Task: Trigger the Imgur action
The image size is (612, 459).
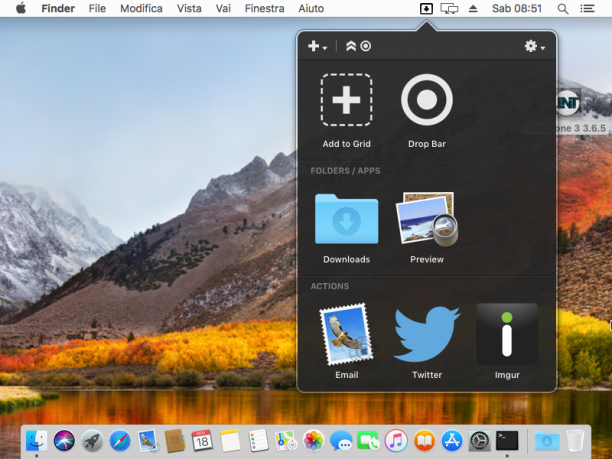Action: 507,334
